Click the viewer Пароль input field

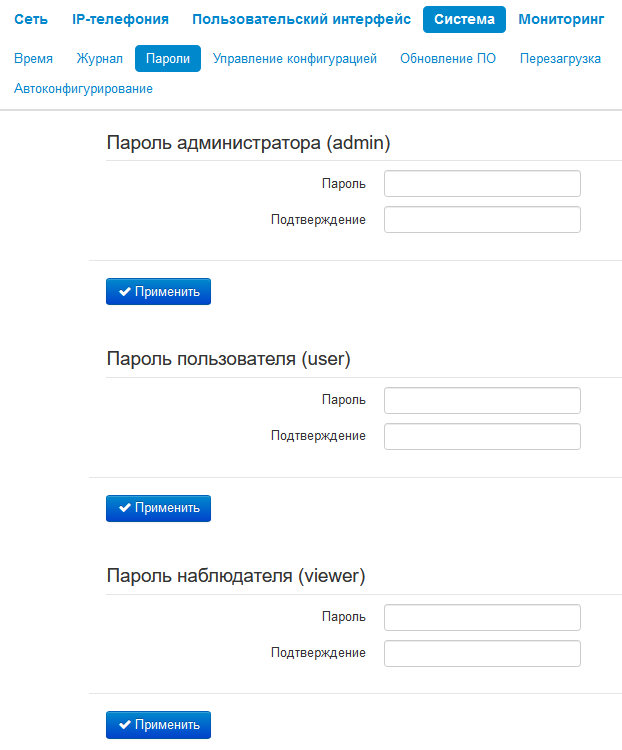coord(482,617)
